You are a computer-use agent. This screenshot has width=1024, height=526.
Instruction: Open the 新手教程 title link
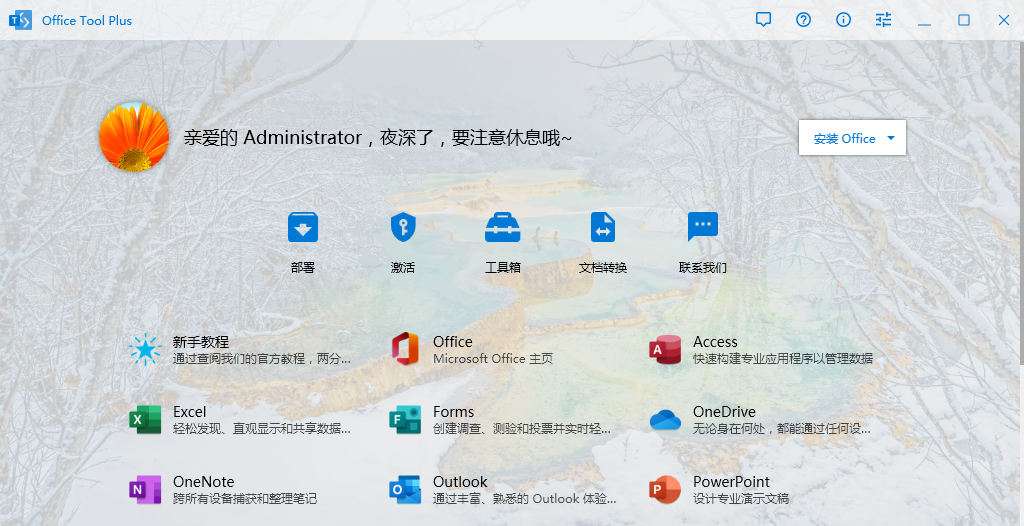point(200,342)
